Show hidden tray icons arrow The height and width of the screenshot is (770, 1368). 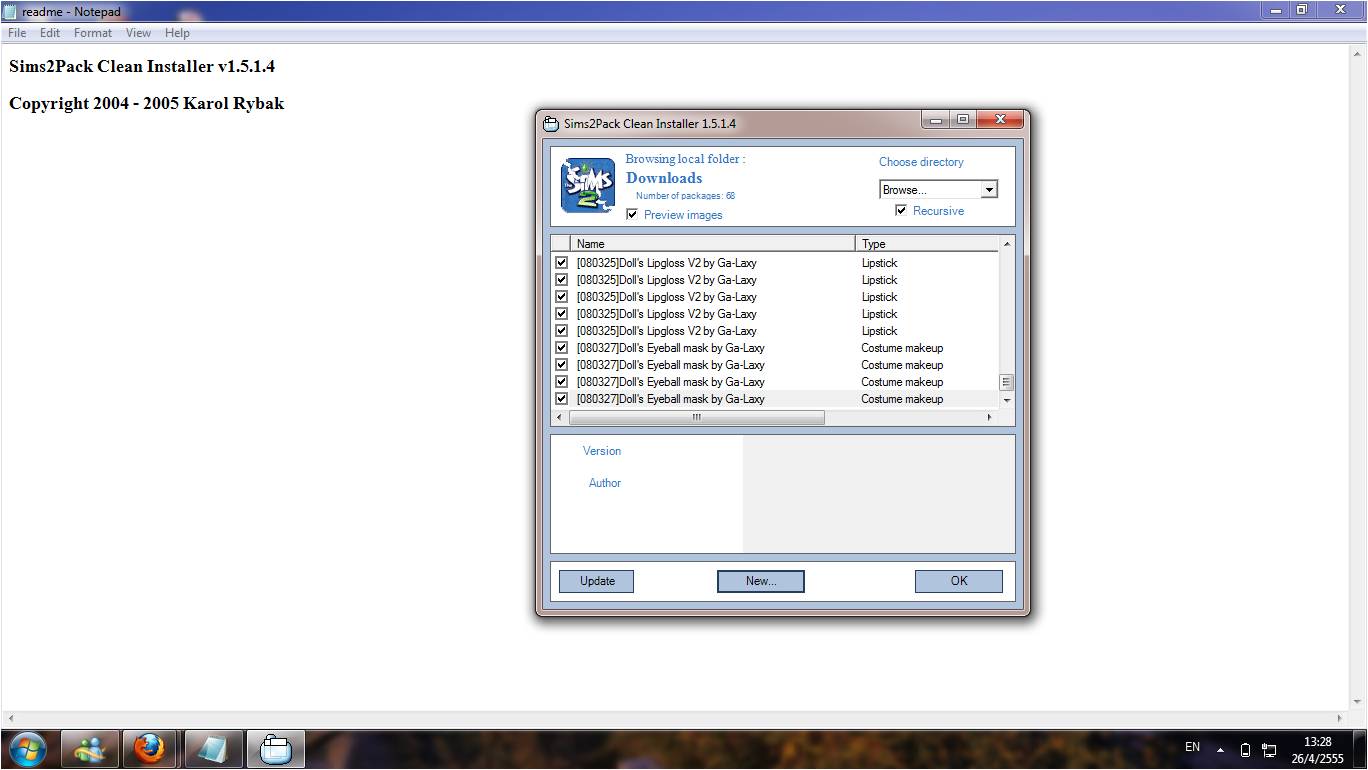click(x=1220, y=749)
